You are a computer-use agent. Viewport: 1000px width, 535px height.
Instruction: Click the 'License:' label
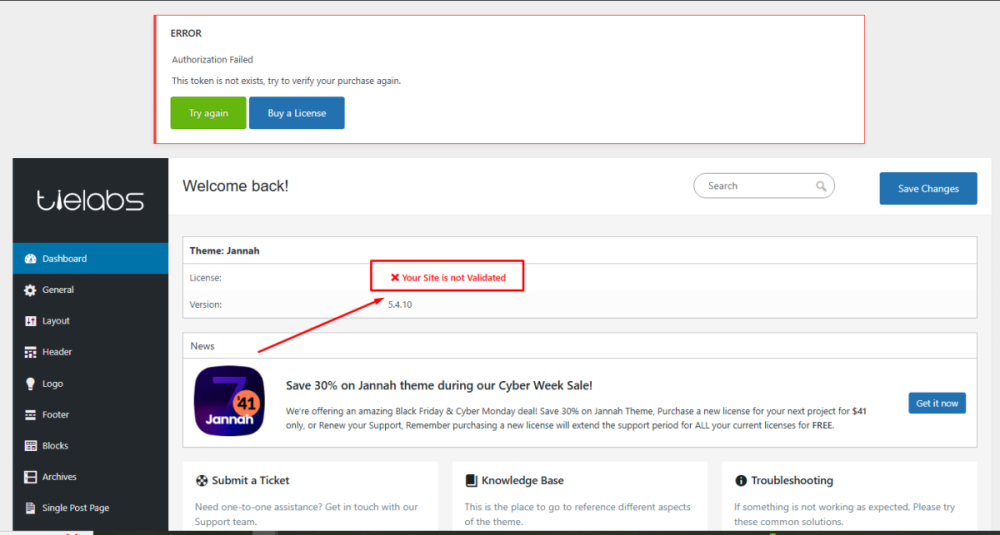pyautogui.click(x=205, y=278)
